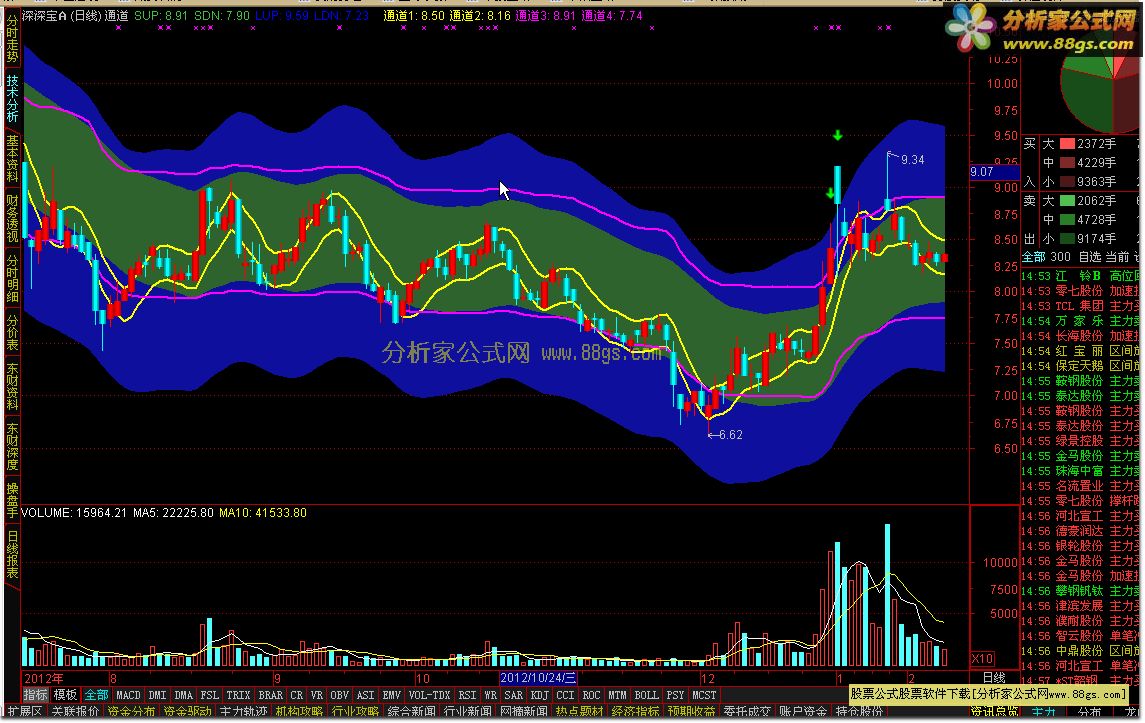Open the 综合新闻 bottom tab
1145x723 pixels.
point(412,711)
